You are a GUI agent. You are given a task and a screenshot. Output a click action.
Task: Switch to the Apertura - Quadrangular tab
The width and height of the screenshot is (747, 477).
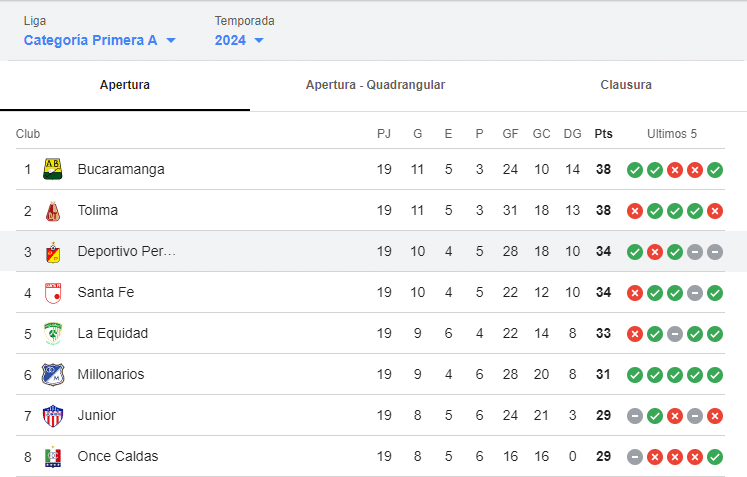tap(375, 85)
